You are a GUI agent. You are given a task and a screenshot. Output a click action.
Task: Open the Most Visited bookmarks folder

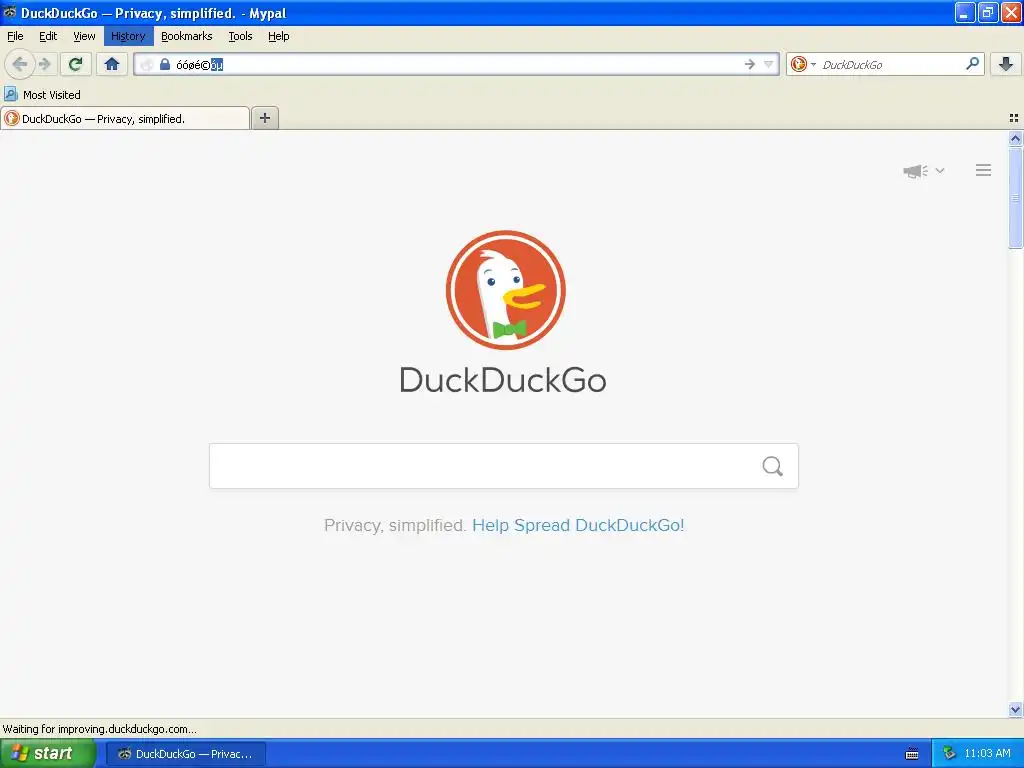click(x=42, y=95)
